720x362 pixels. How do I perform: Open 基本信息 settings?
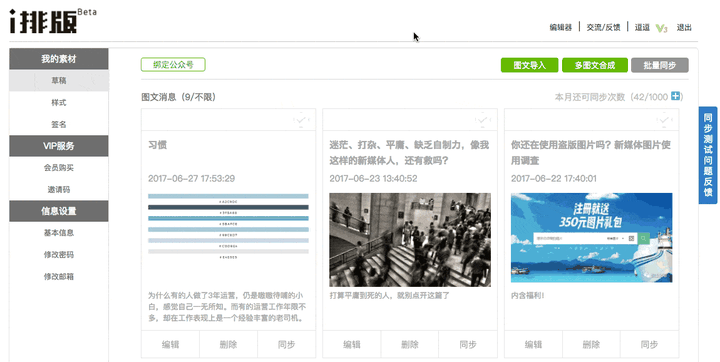click(59, 233)
